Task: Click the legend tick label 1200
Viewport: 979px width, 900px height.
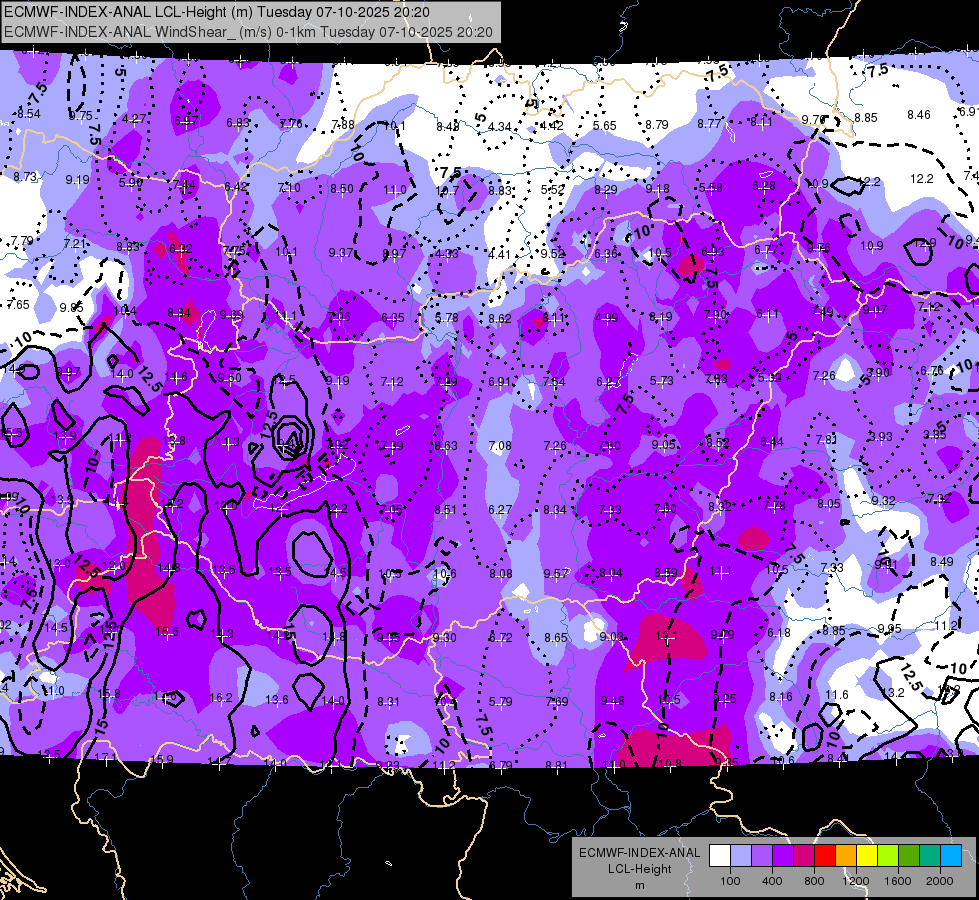Action: tap(855, 881)
